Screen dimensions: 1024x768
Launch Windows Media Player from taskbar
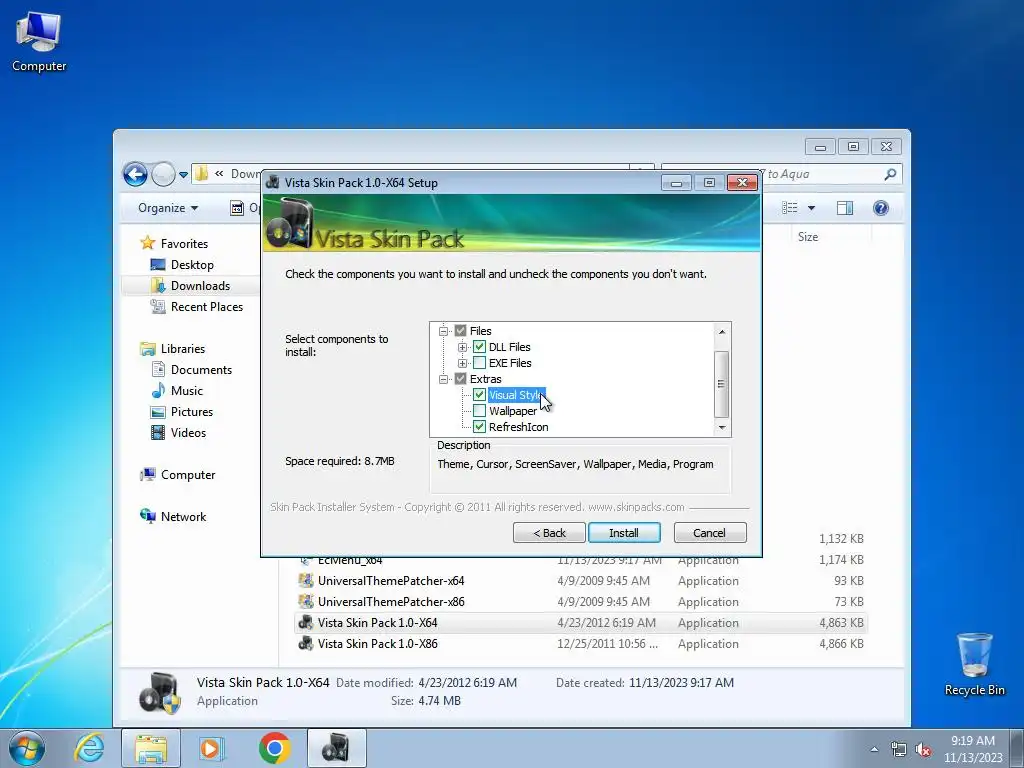212,748
